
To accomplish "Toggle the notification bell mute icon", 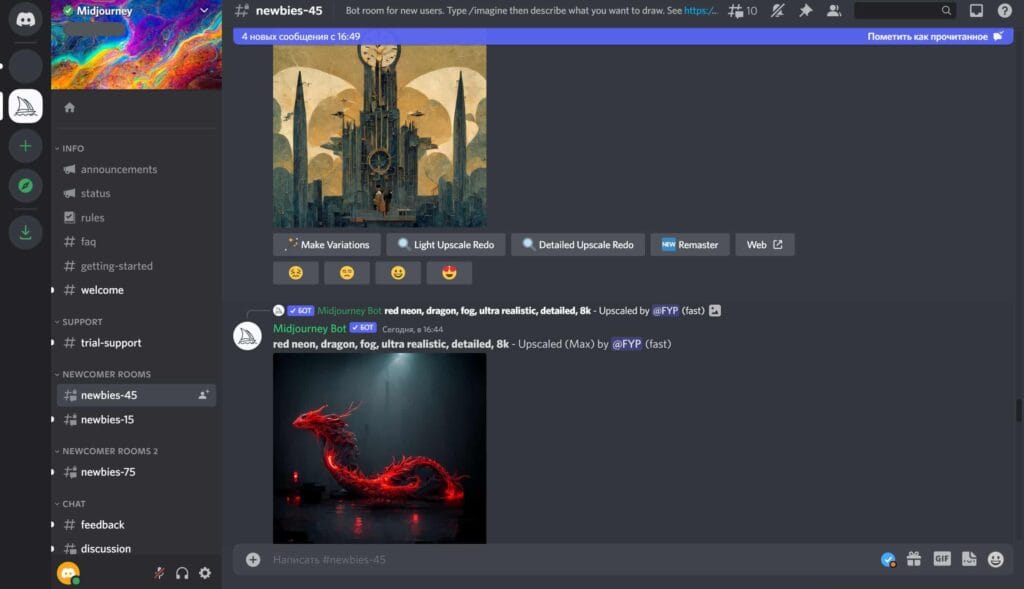I will 777,12.
